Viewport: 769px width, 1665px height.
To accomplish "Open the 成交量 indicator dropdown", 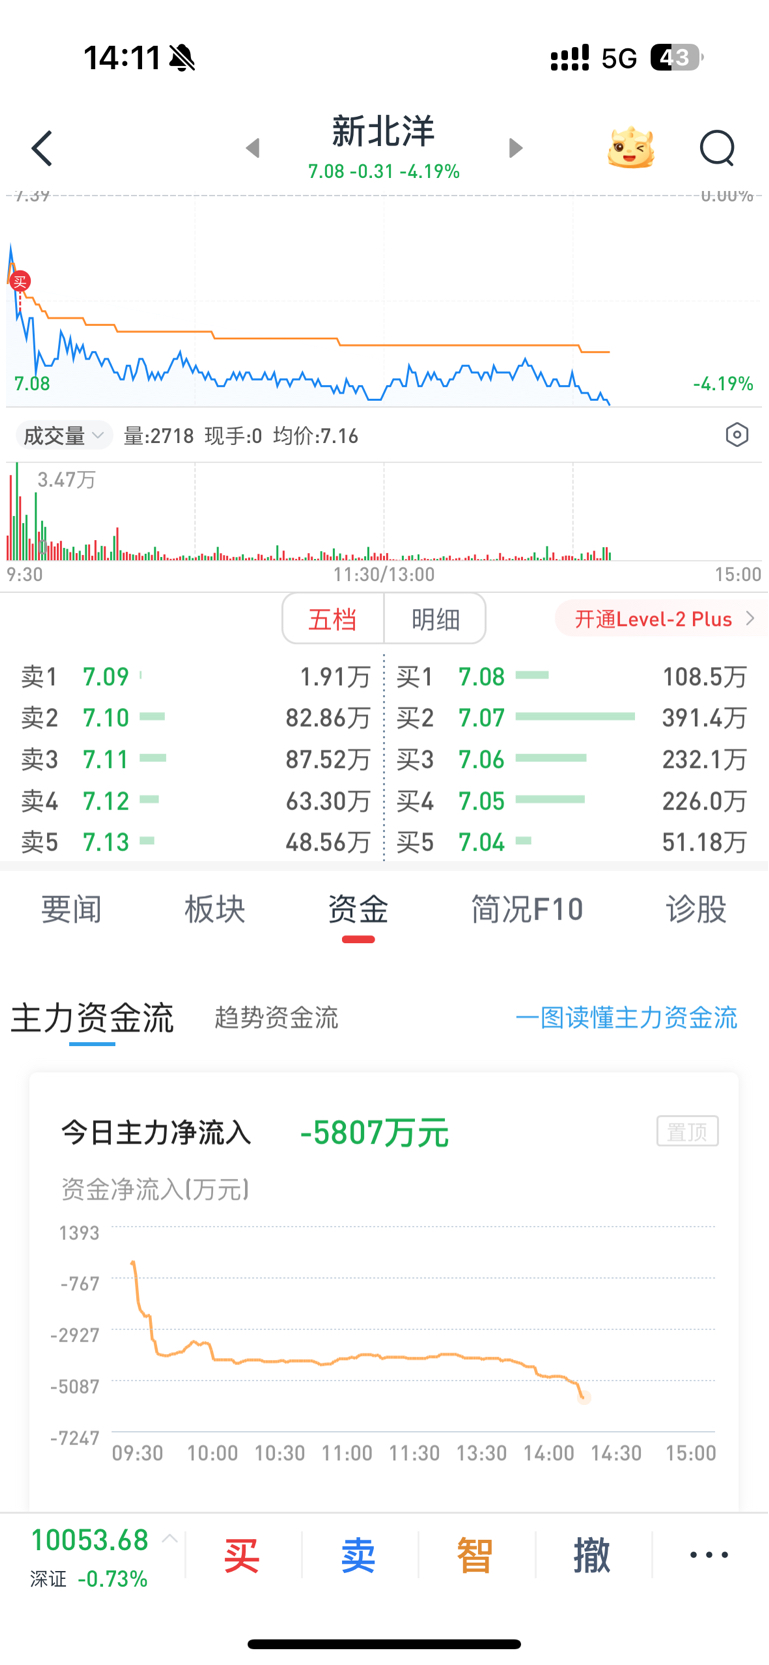I will [63, 436].
